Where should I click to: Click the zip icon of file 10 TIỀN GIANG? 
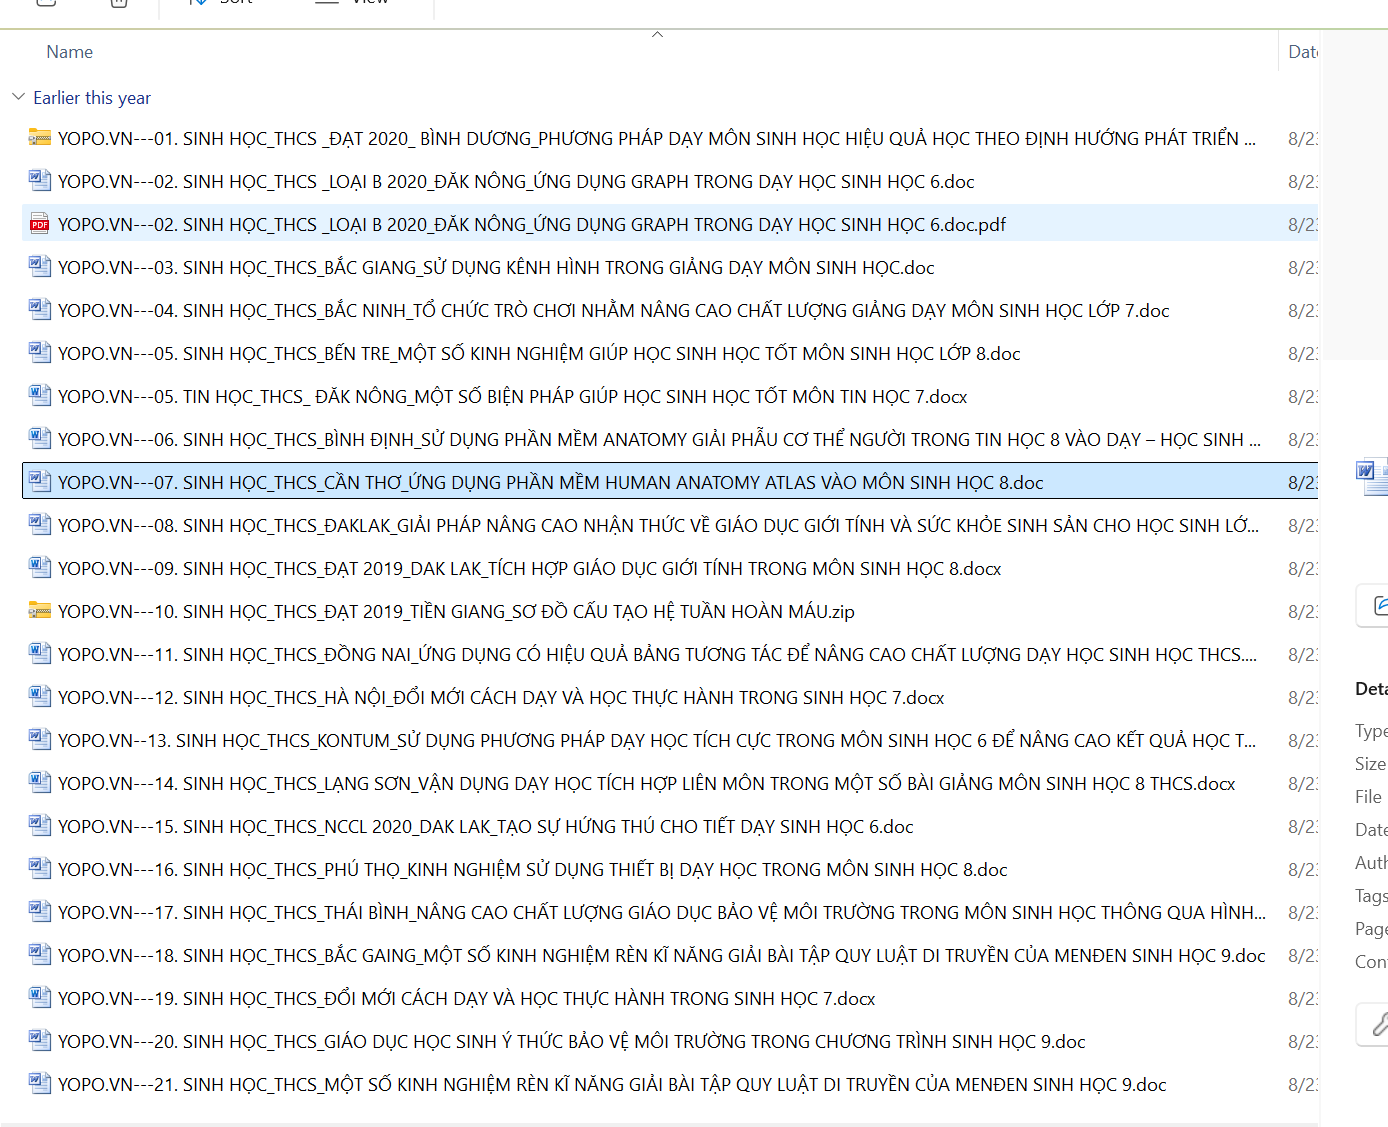pos(40,611)
